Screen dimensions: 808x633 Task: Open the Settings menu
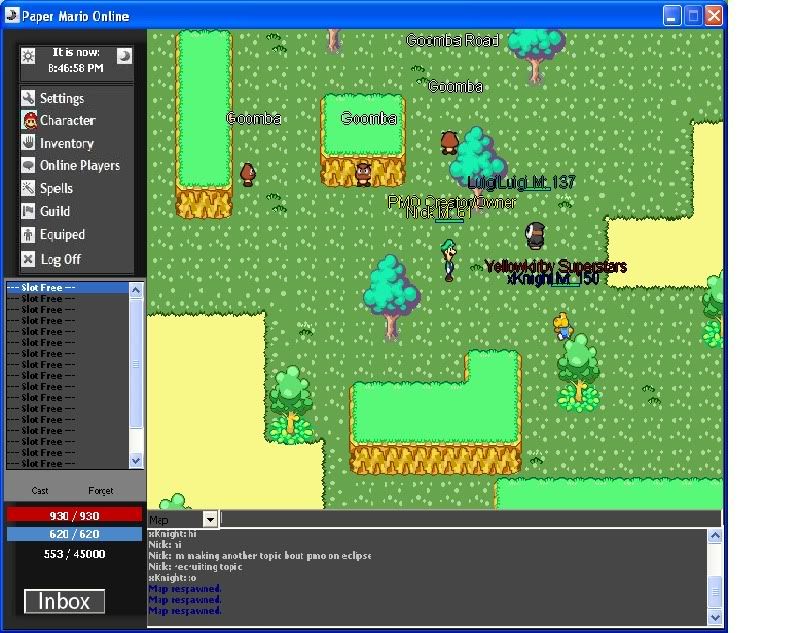[62, 98]
